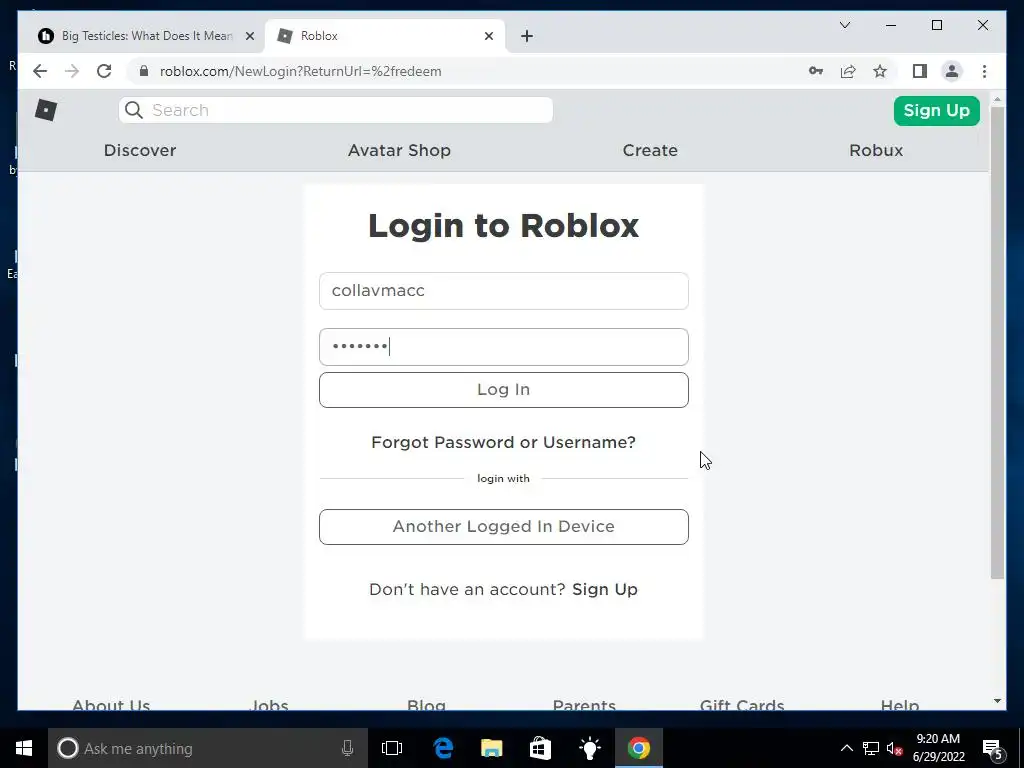
Task: Open File Explorer from taskbar
Action: (492, 748)
